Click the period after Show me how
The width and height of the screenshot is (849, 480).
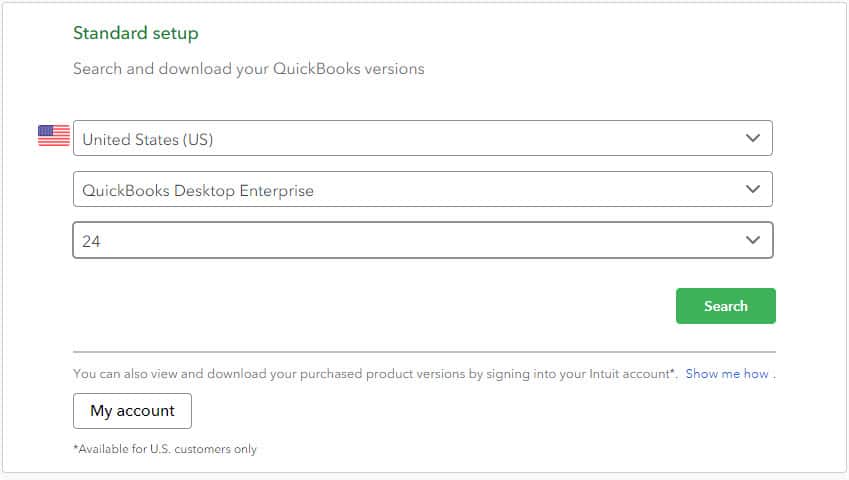(774, 375)
